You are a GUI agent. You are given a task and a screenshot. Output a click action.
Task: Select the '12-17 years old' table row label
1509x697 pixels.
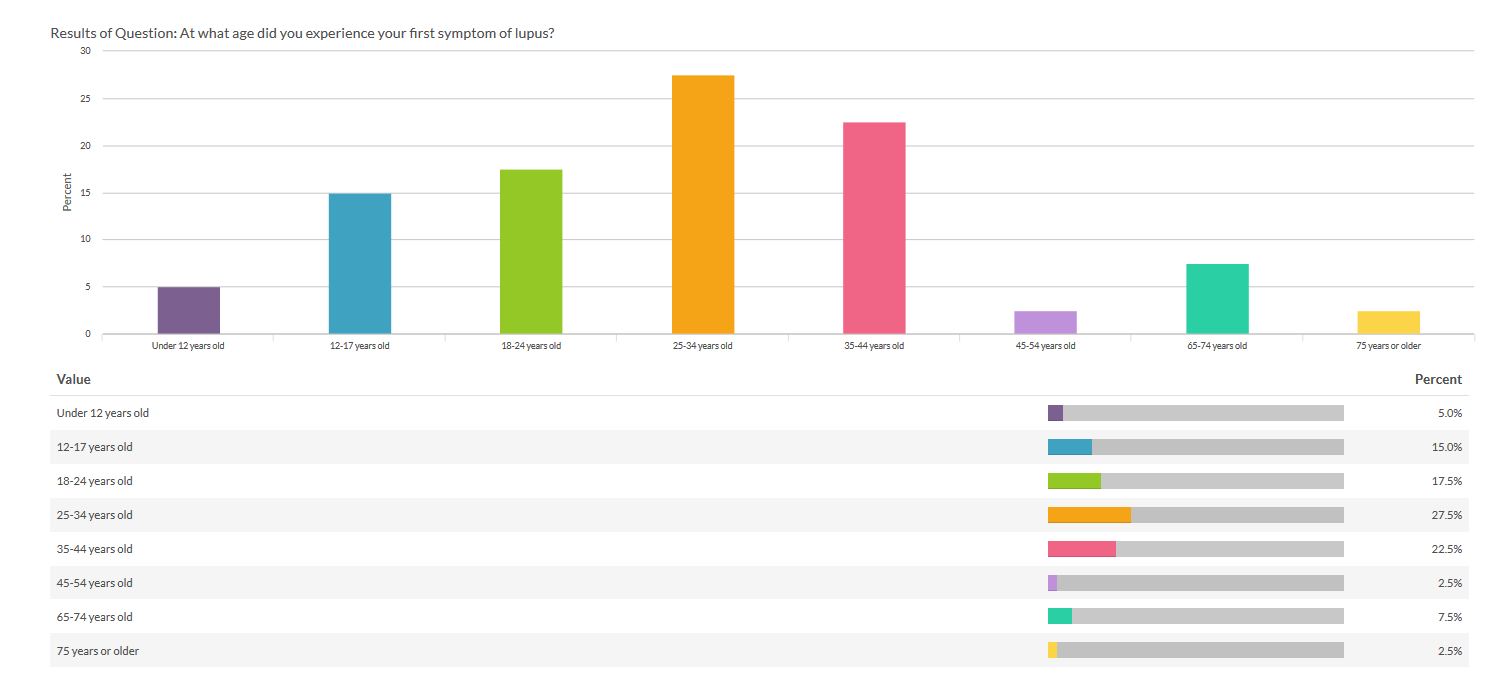pos(95,447)
